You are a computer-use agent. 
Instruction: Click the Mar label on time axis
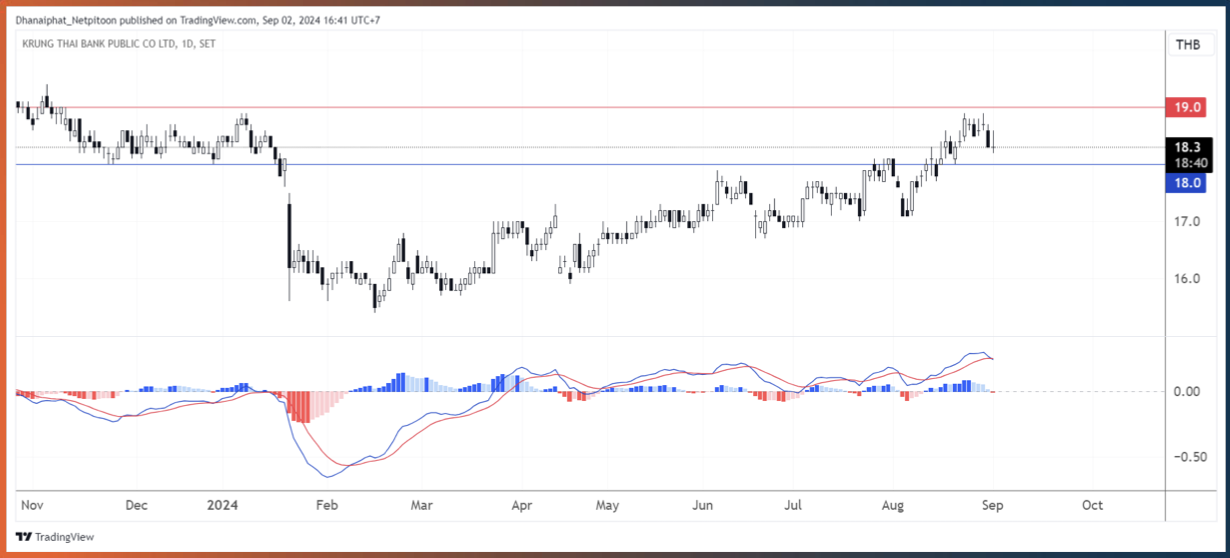(x=422, y=506)
